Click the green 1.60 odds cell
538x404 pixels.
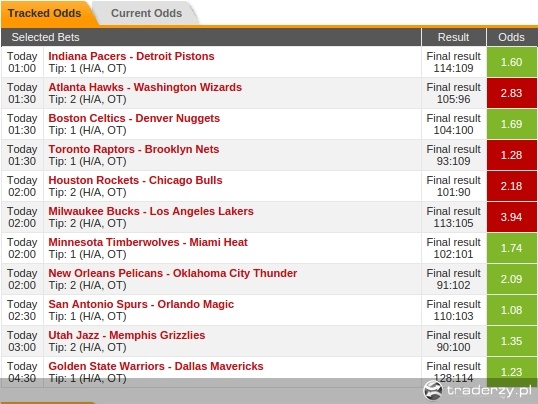coord(512,62)
